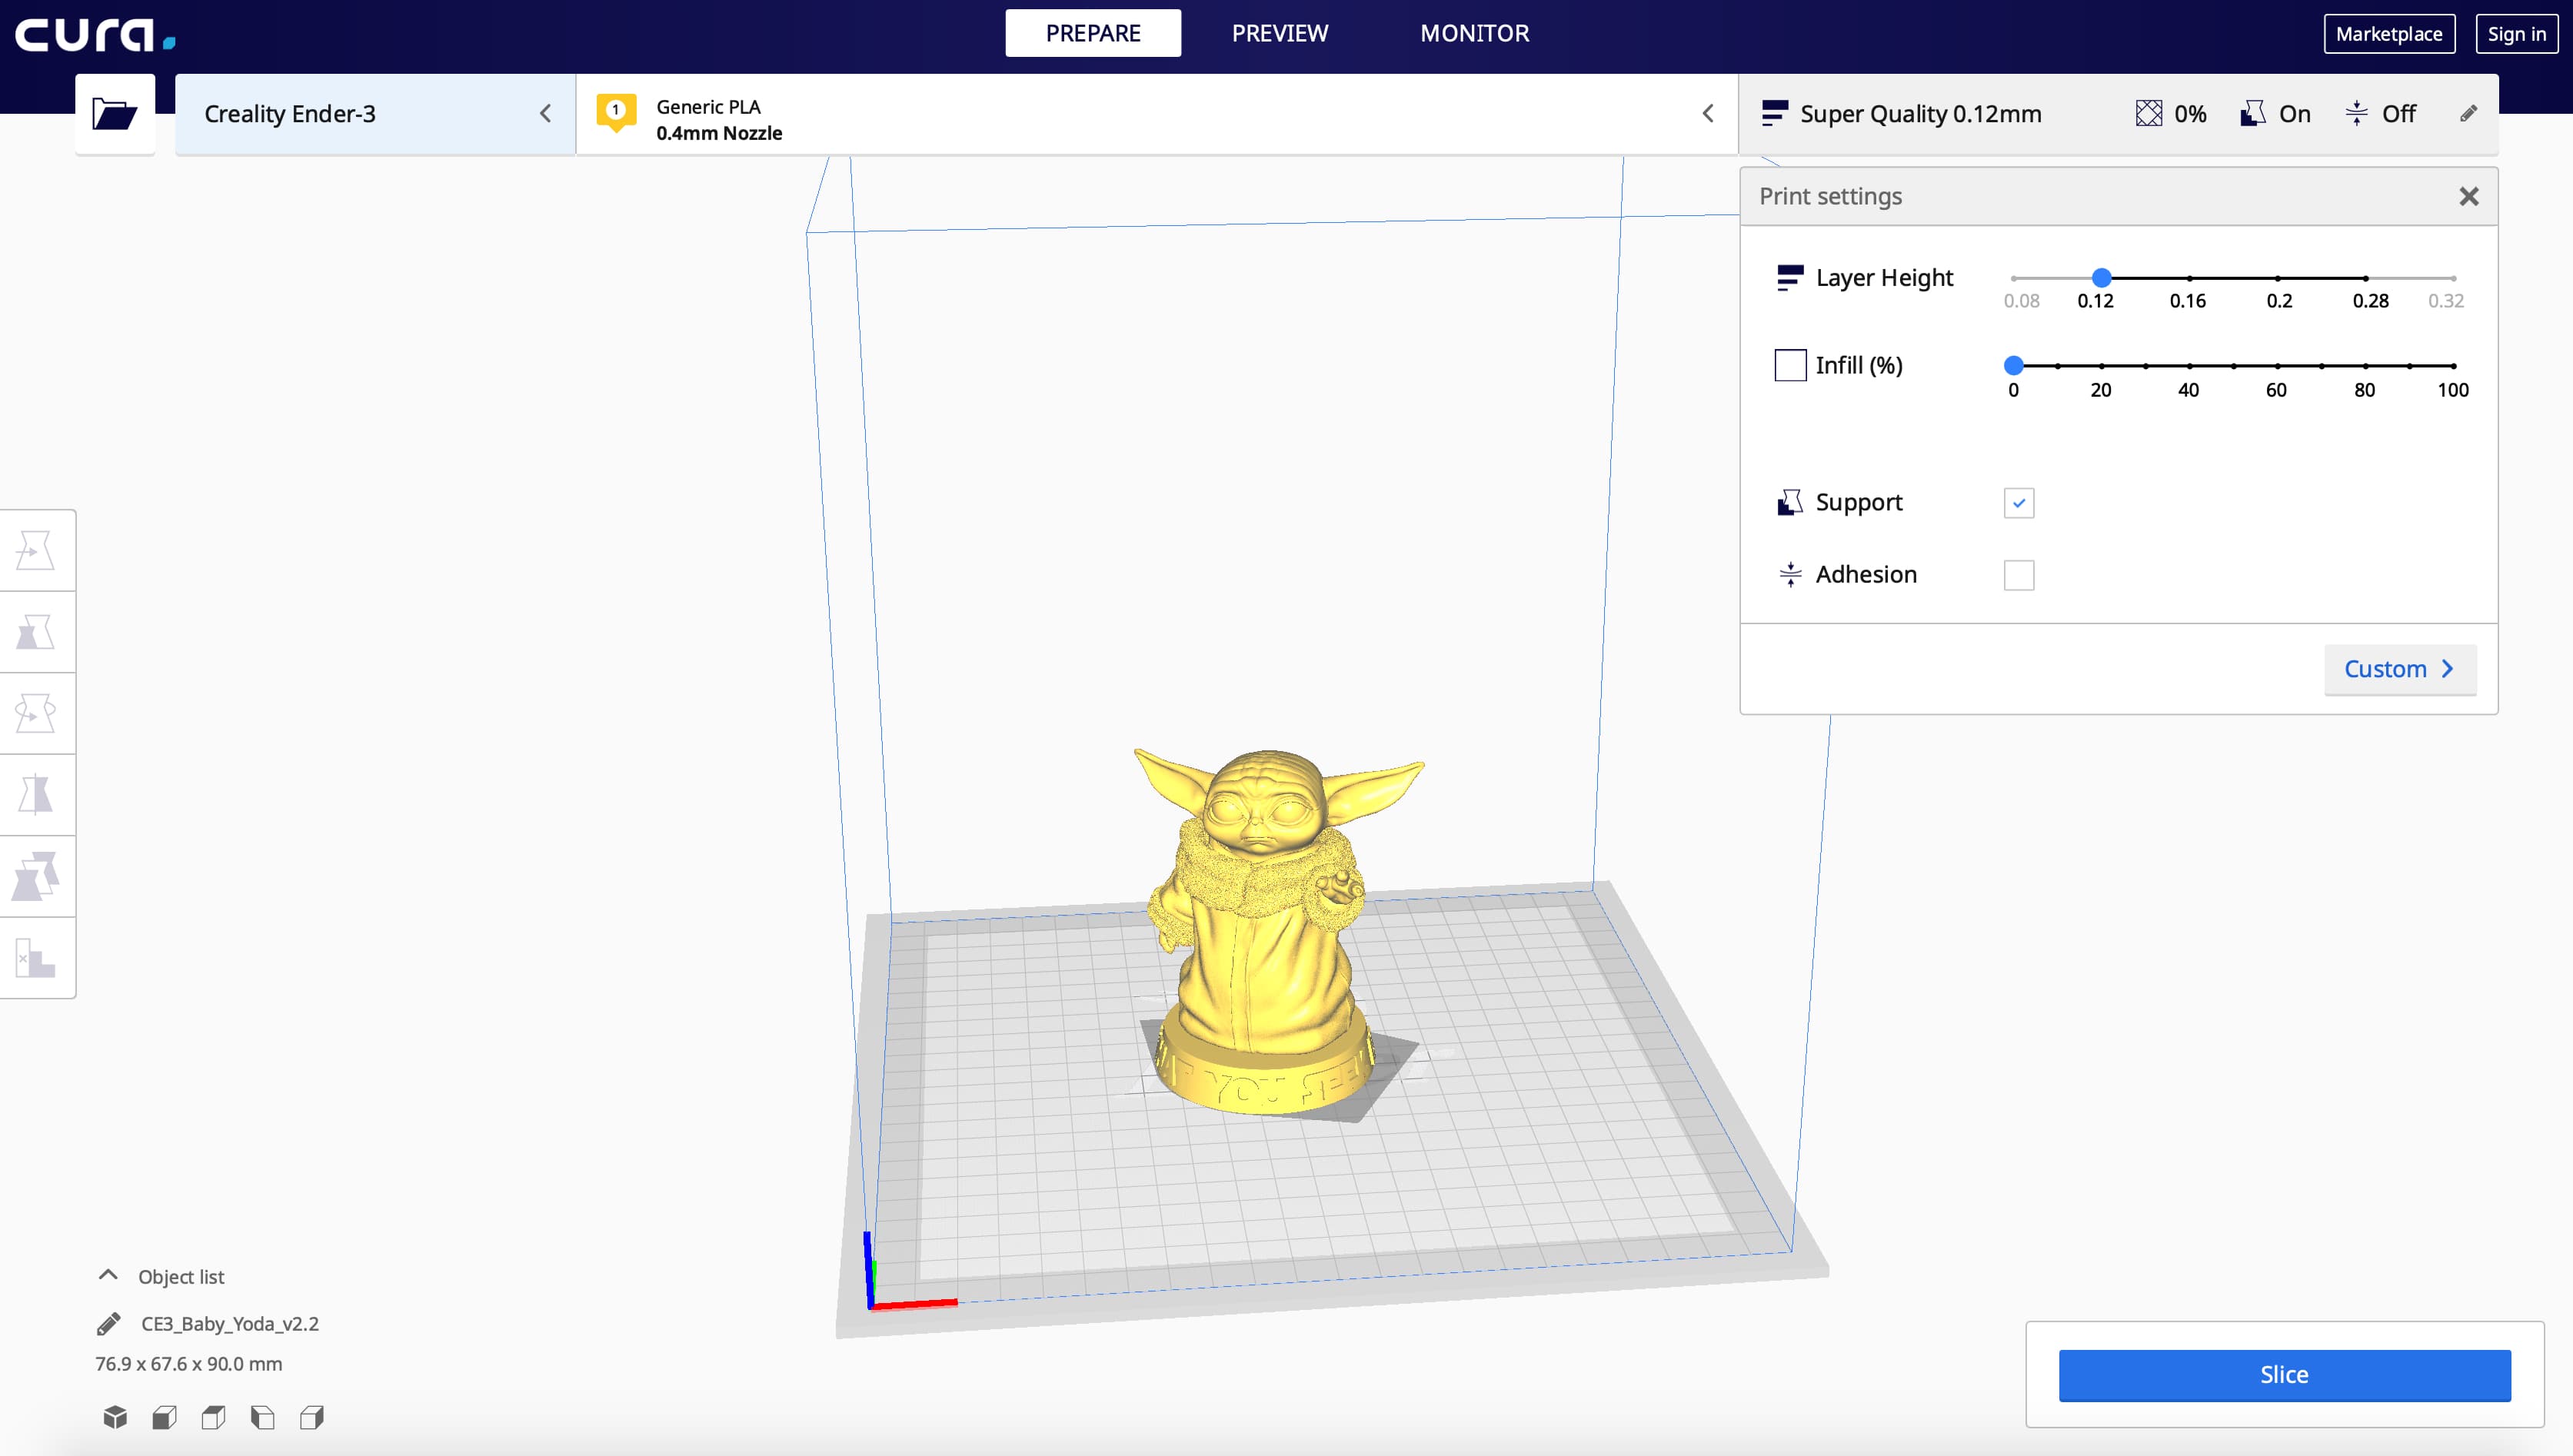Click the support On icon in summary bar
2573x1456 pixels.
coord(2252,113)
